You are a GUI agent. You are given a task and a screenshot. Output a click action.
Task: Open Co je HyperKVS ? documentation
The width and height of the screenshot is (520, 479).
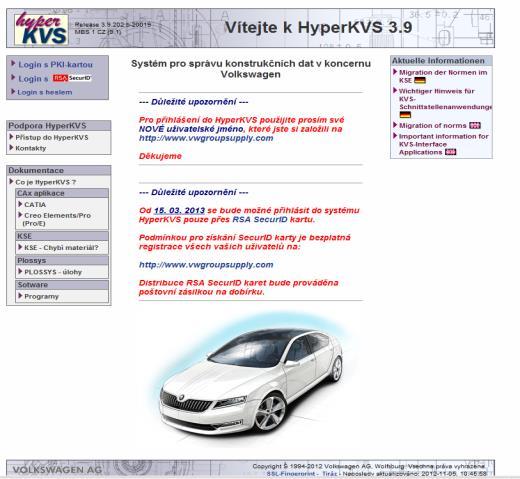pyautogui.click(x=46, y=182)
